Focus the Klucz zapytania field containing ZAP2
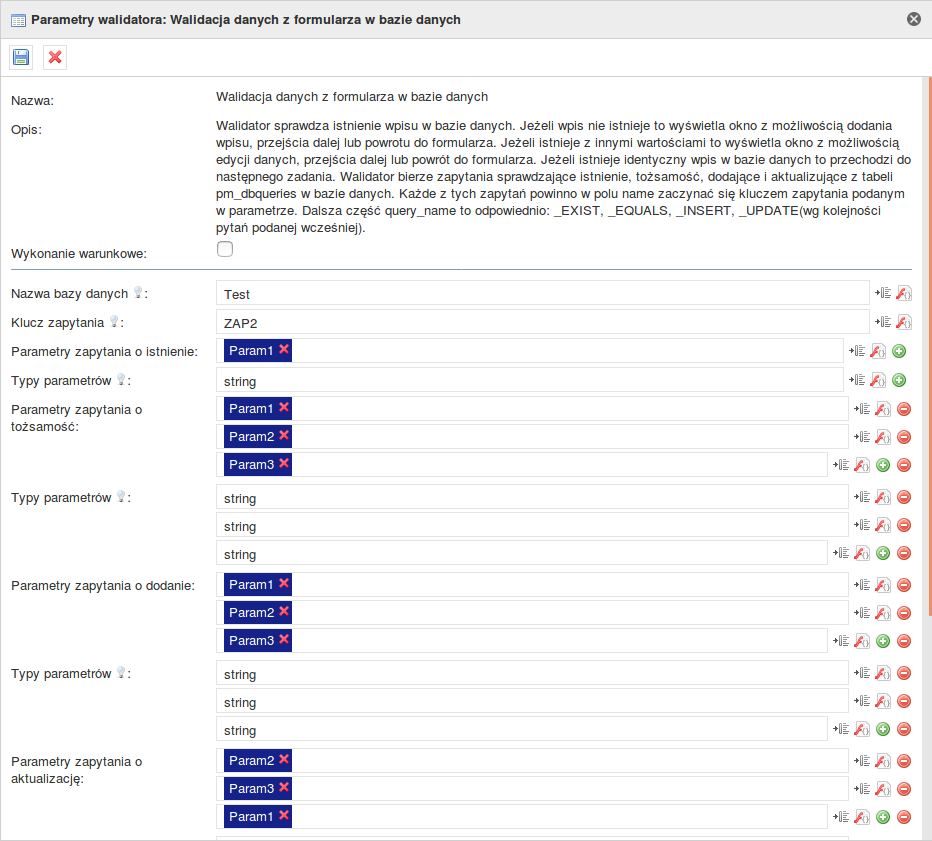This screenshot has width=932, height=841. click(542, 322)
